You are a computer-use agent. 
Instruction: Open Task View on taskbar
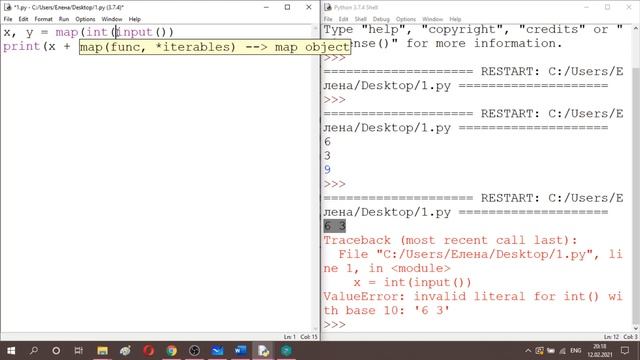[x=78, y=351]
